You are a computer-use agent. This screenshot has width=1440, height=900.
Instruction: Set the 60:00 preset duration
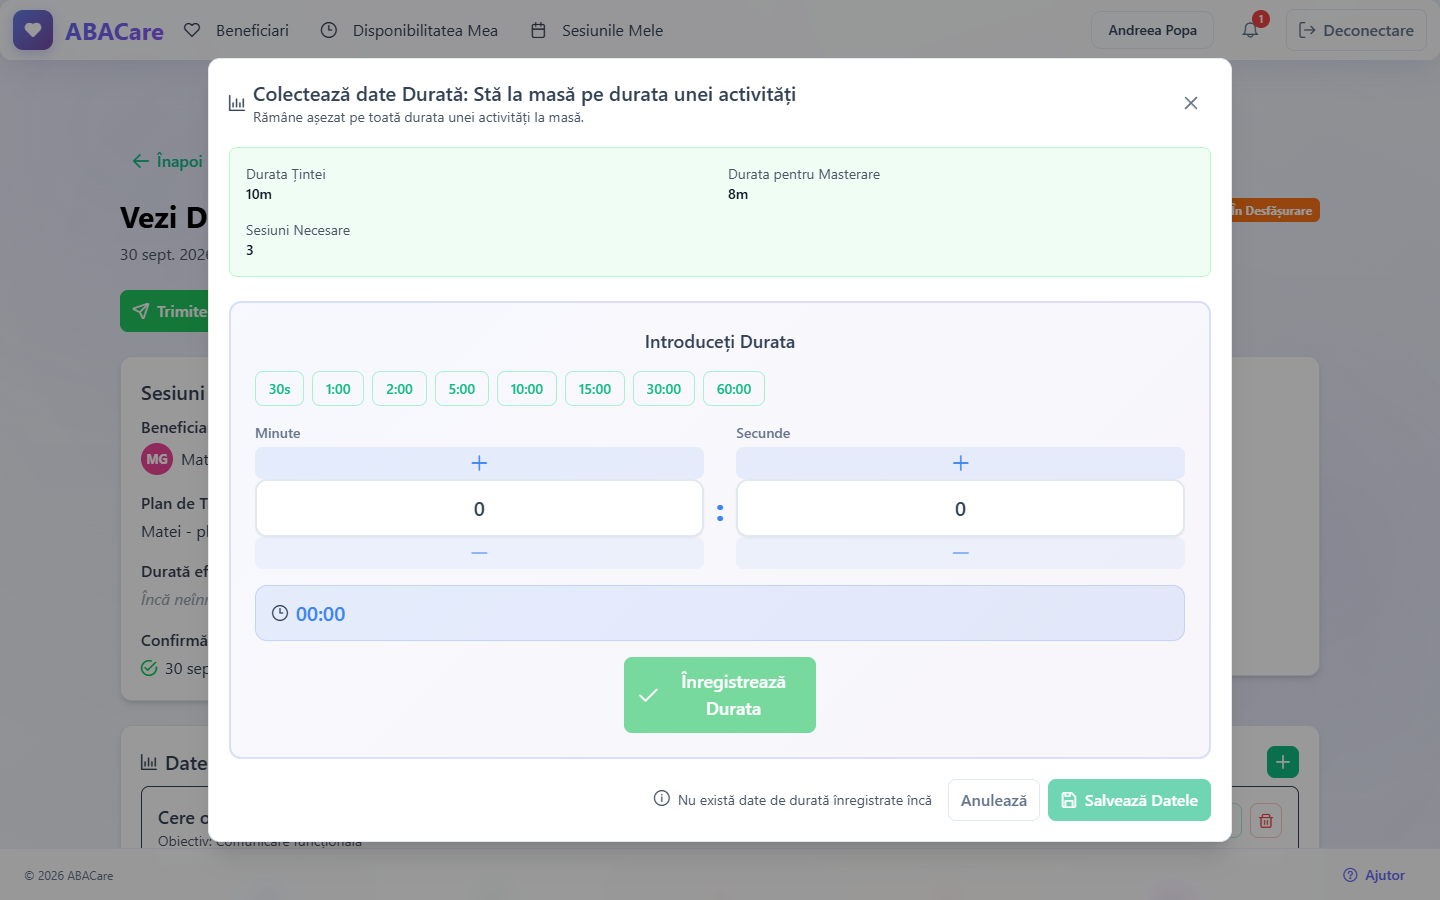point(733,389)
